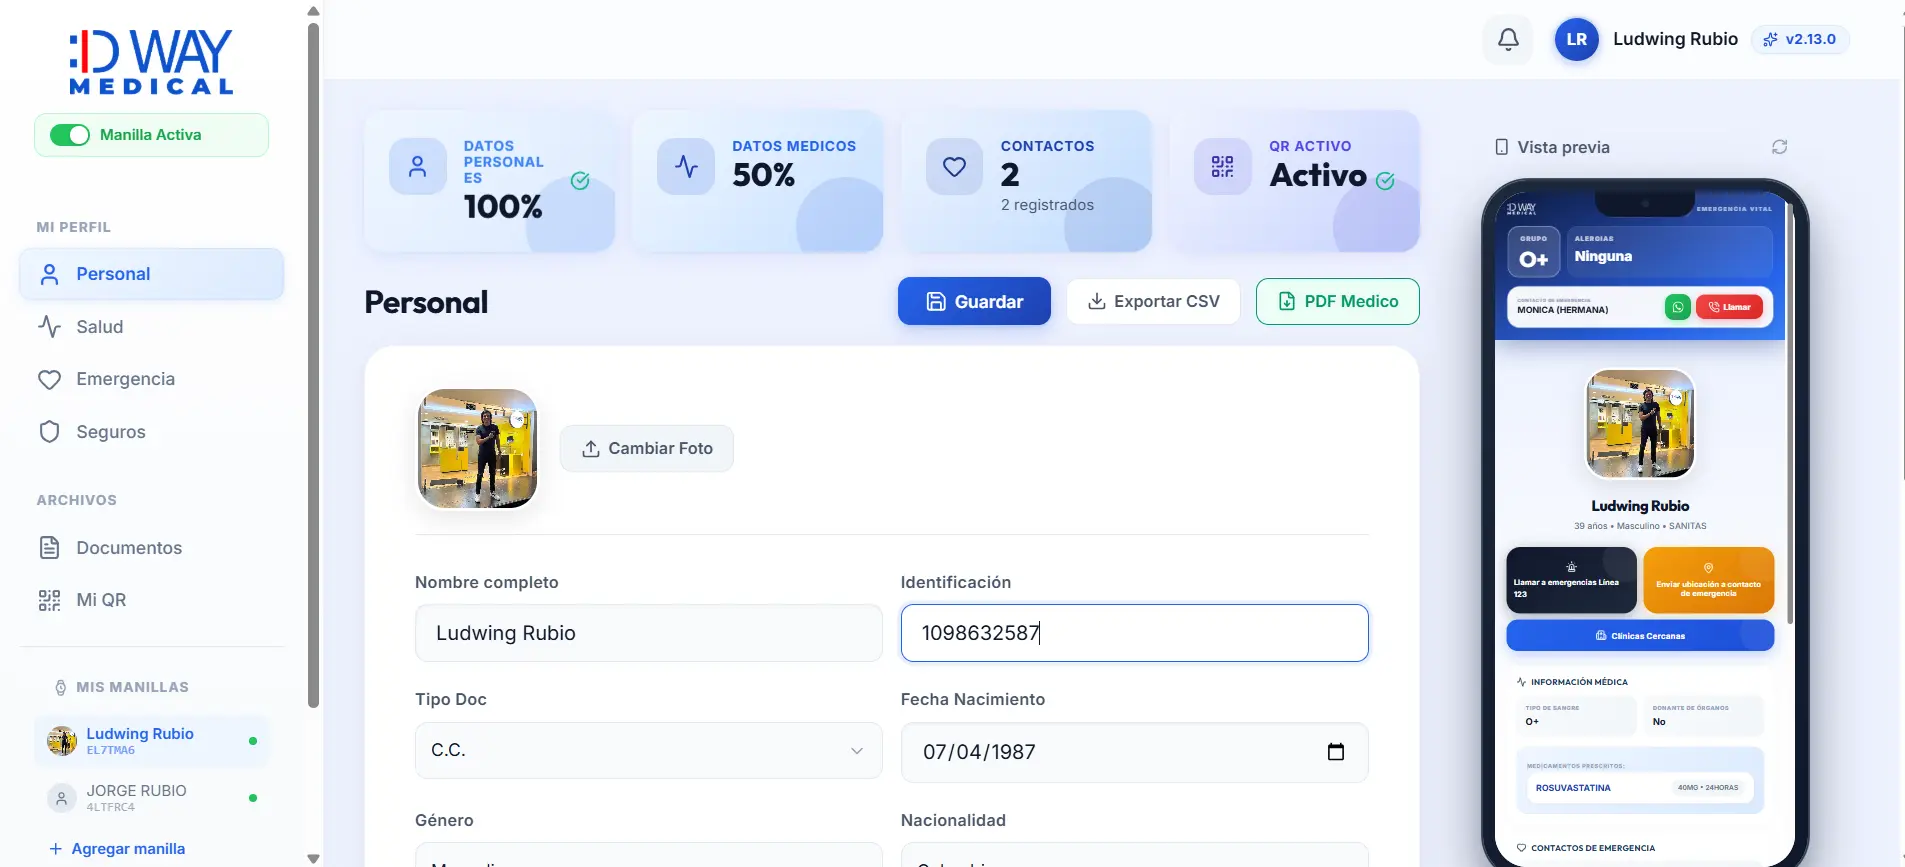Refresh the Vista previa phone preview

1779,147
